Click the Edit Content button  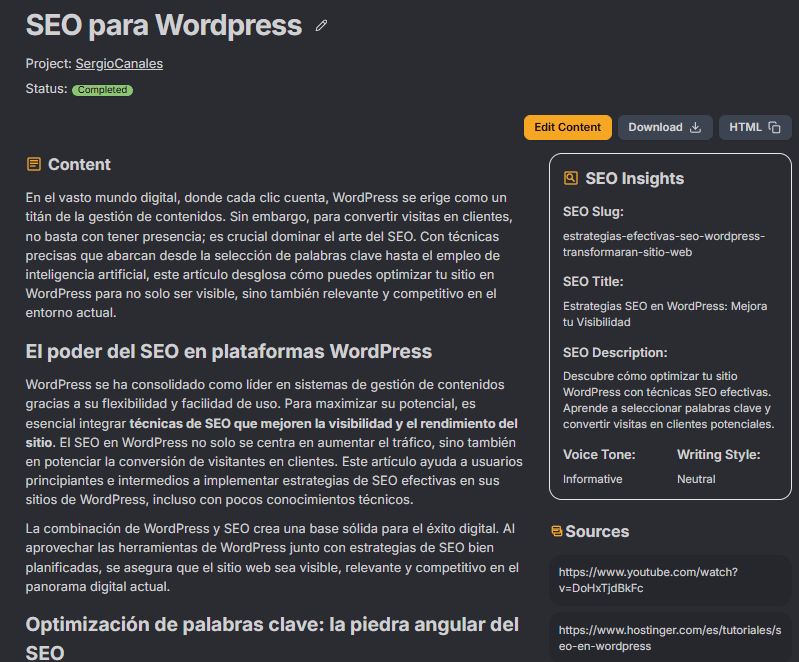tap(568, 127)
